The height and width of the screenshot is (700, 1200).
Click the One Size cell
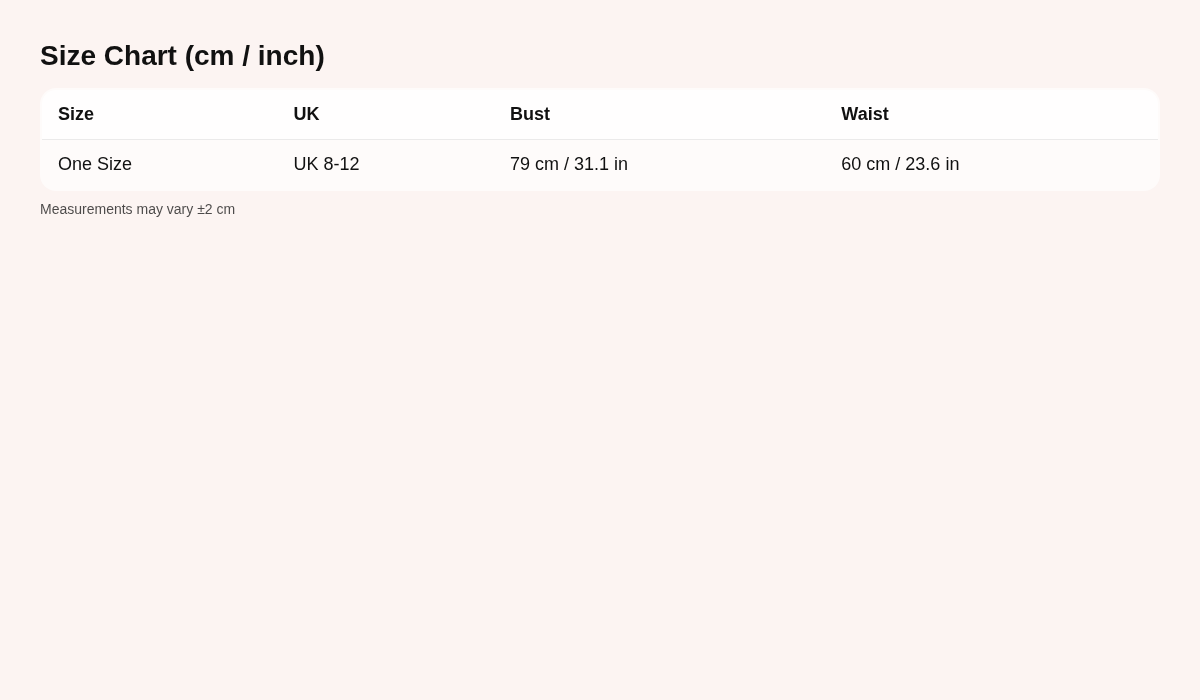(x=95, y=164)
